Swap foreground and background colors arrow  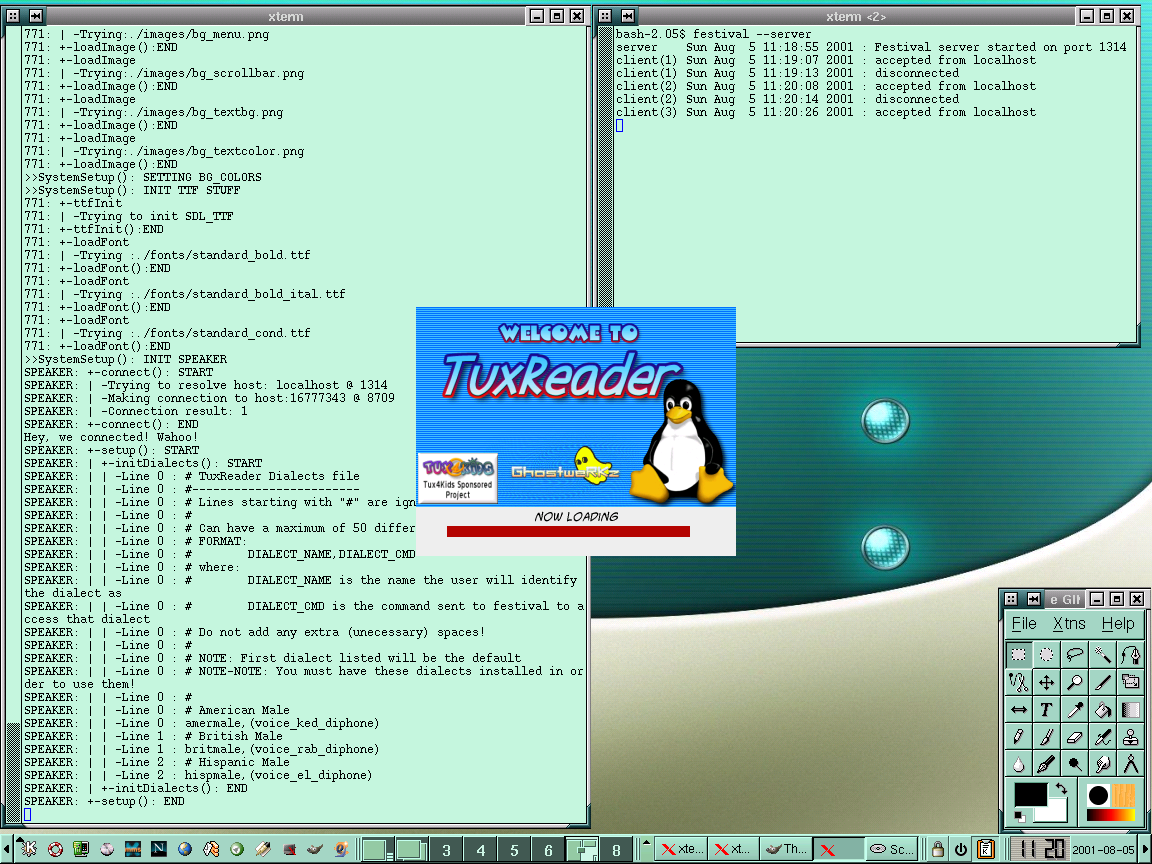pyautogui.click(x=1060, y=789)
